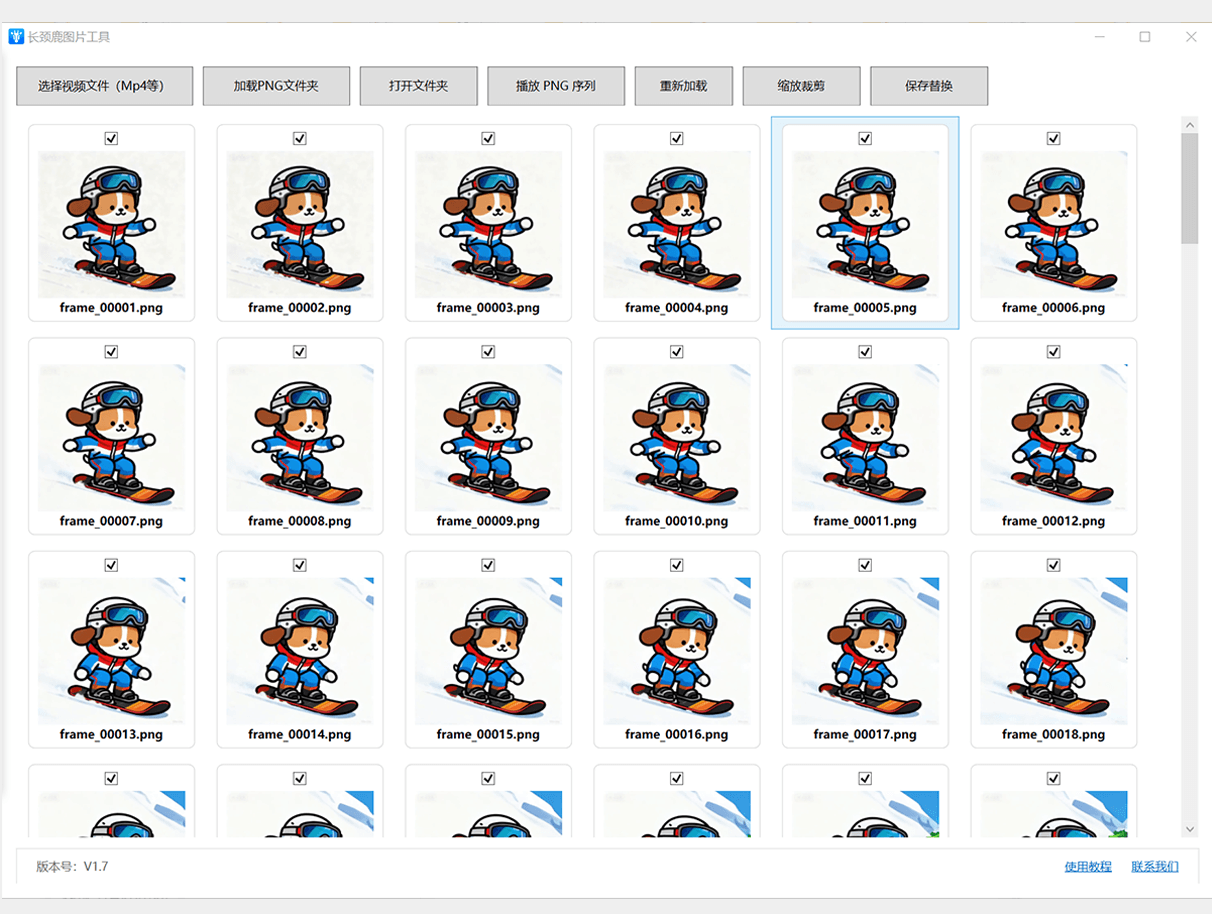Deselect the frame_00013.png checkbox
1212x914 pixels.
(x=111, y=565)
